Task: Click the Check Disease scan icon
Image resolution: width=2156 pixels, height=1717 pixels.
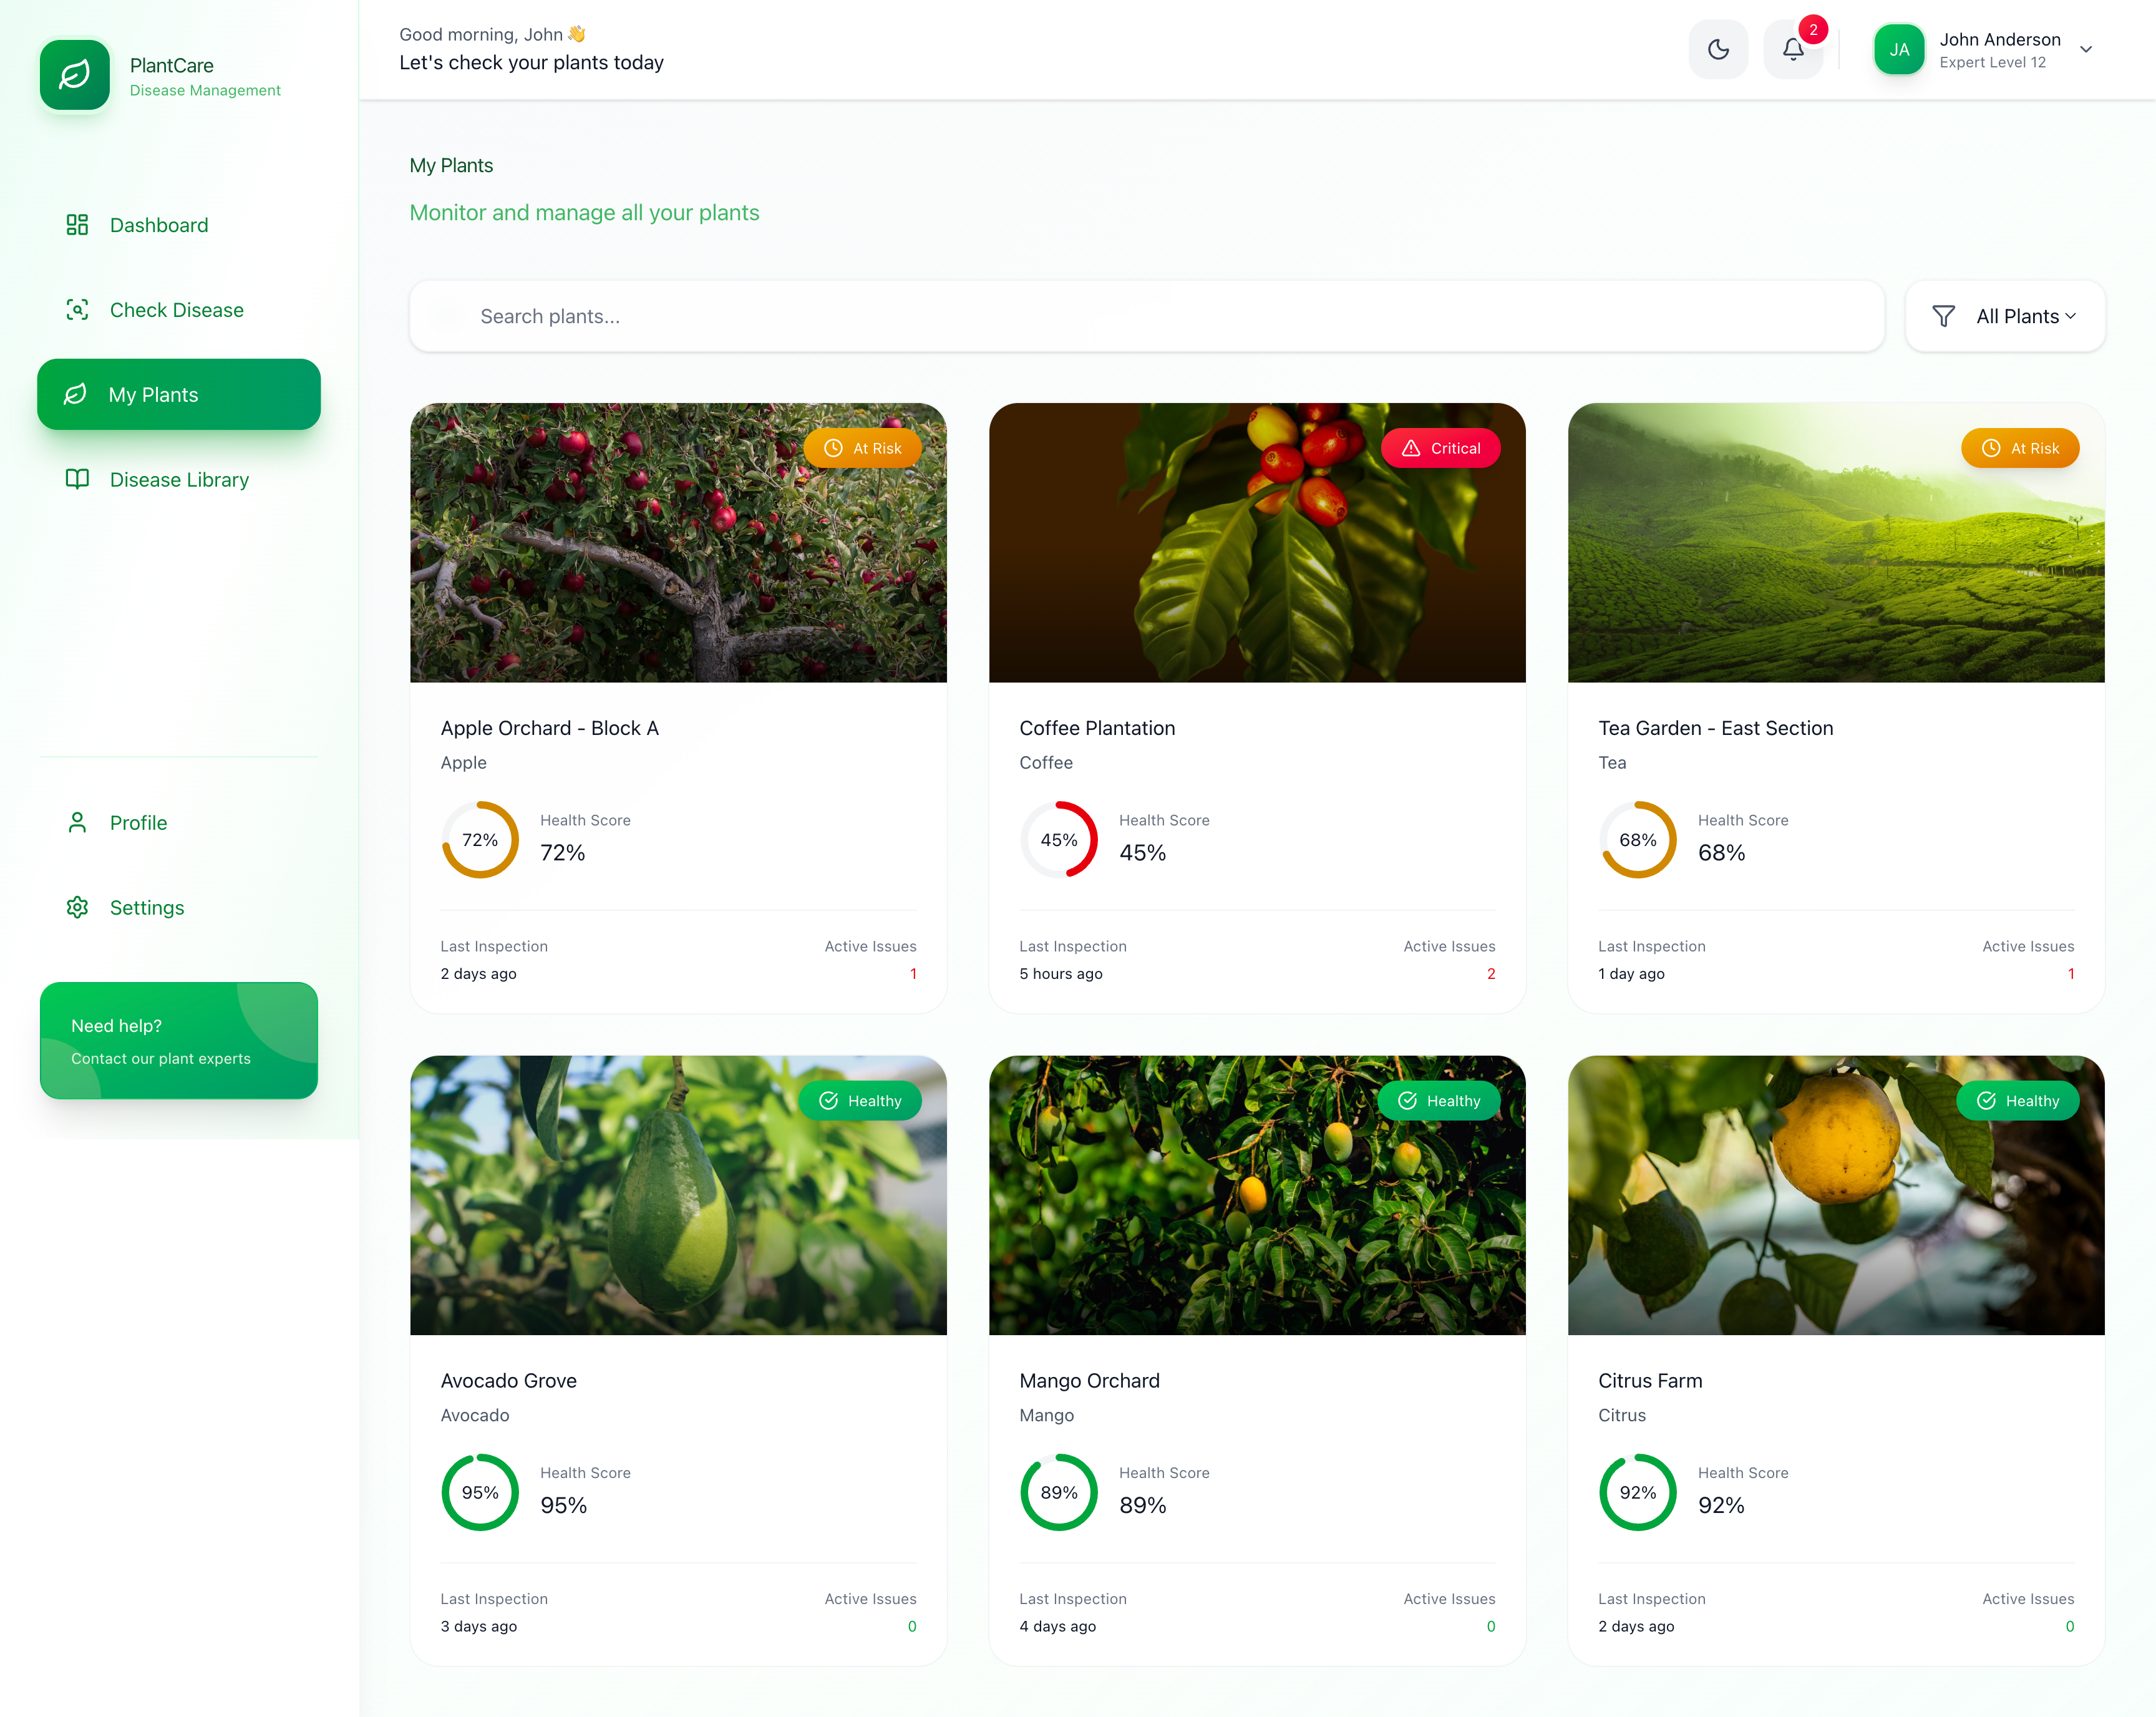Action: click(77, 310)
